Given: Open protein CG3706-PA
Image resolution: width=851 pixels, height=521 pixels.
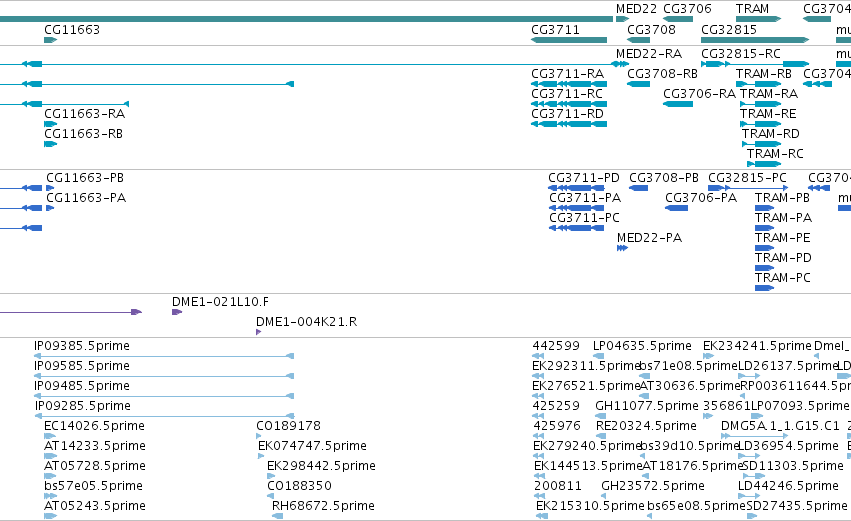Looking at the screenshot, I should [x=701, y=198].
